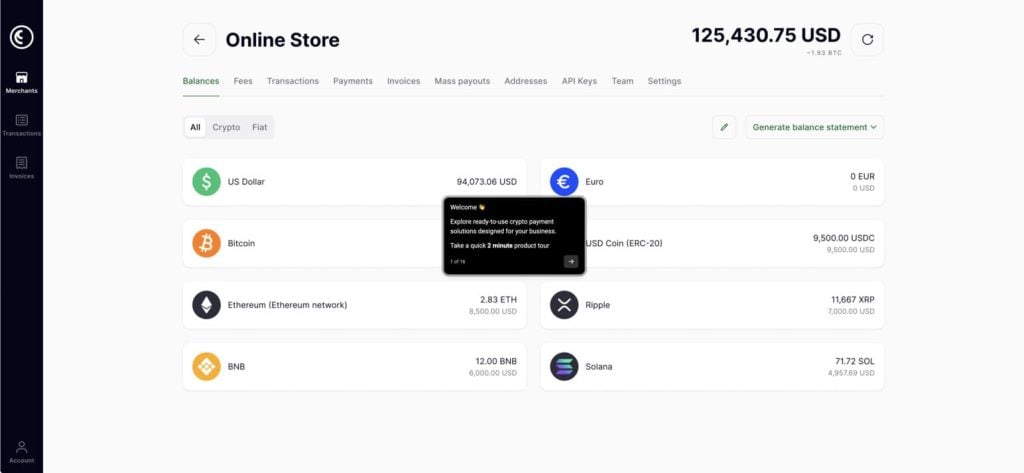Click the pencil edit icon
This screenshot has width=1024, height=473.
coord(724,127)
